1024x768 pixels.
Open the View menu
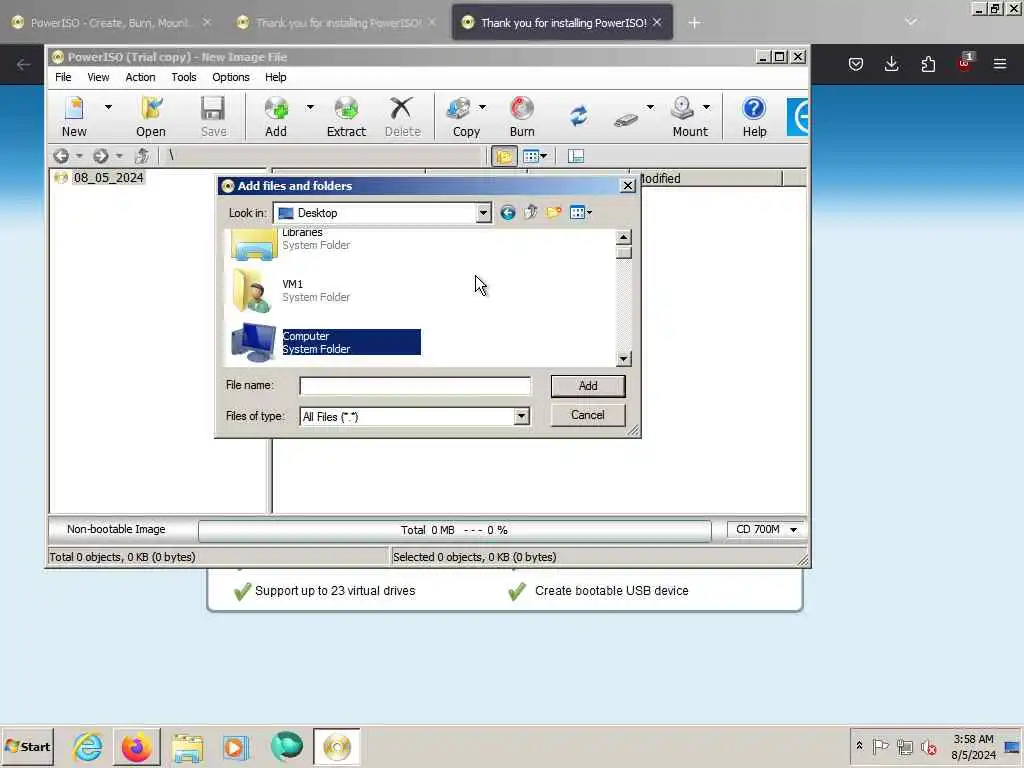99,77
